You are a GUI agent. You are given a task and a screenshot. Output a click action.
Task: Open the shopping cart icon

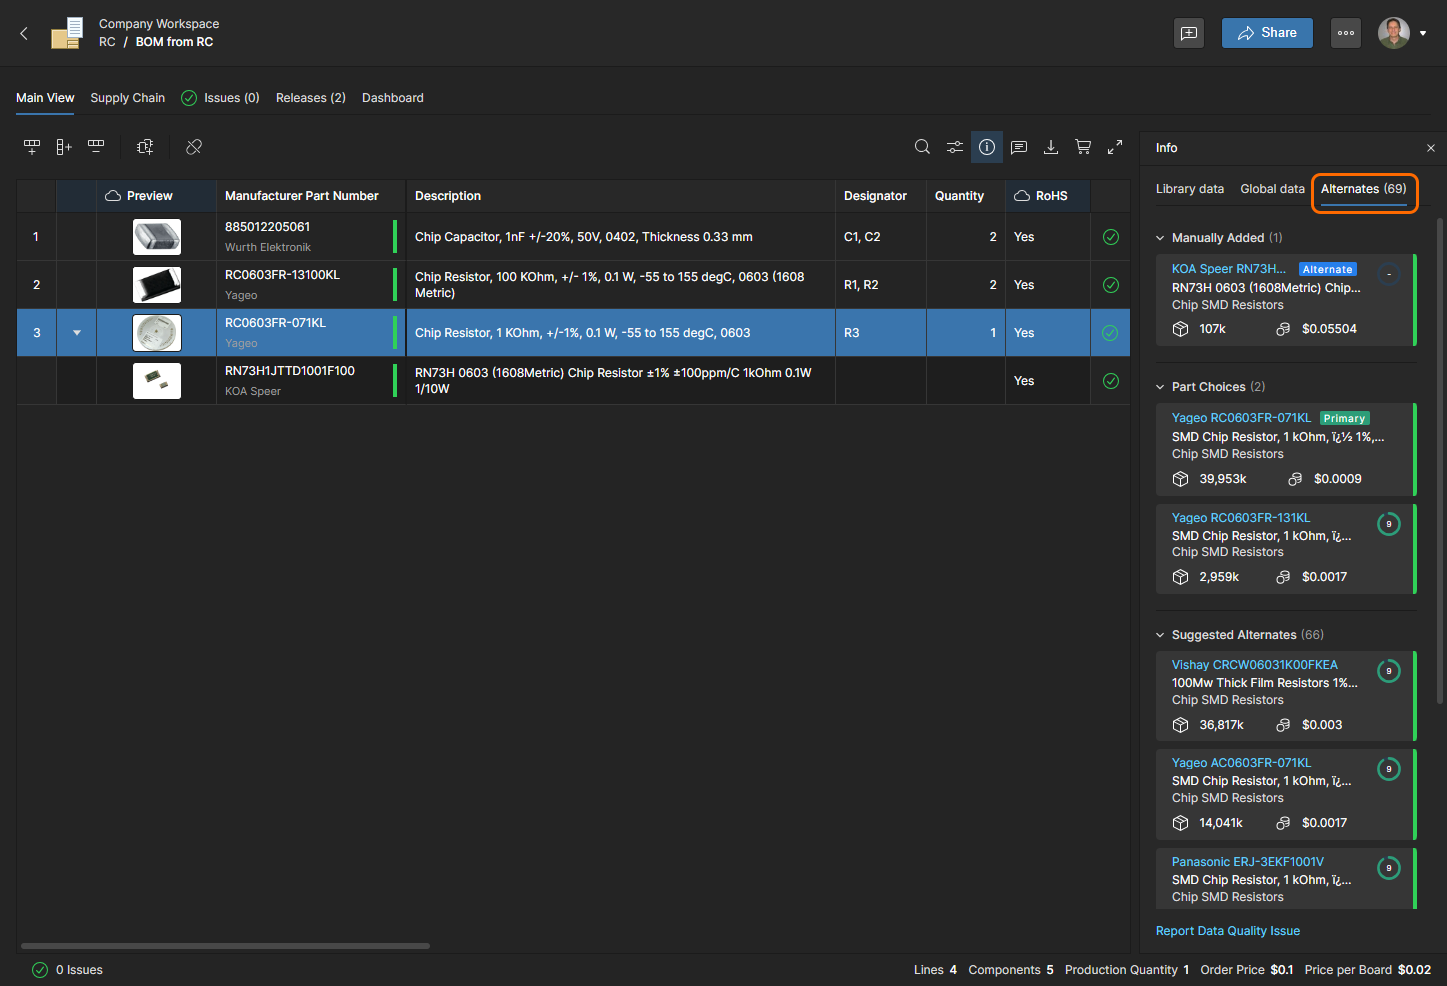click(x=1083, y=147)
